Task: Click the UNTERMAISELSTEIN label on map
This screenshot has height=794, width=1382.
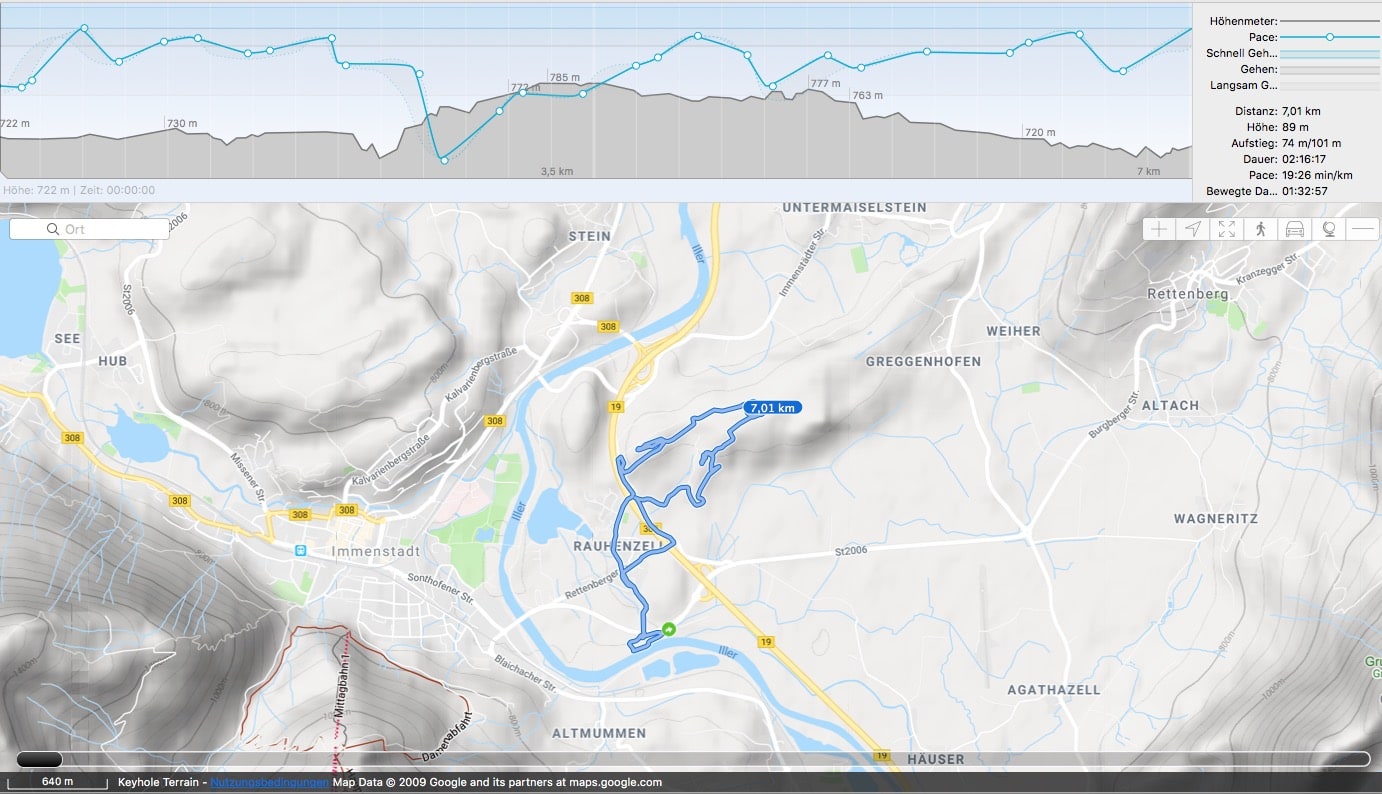Action: [854, 208]
